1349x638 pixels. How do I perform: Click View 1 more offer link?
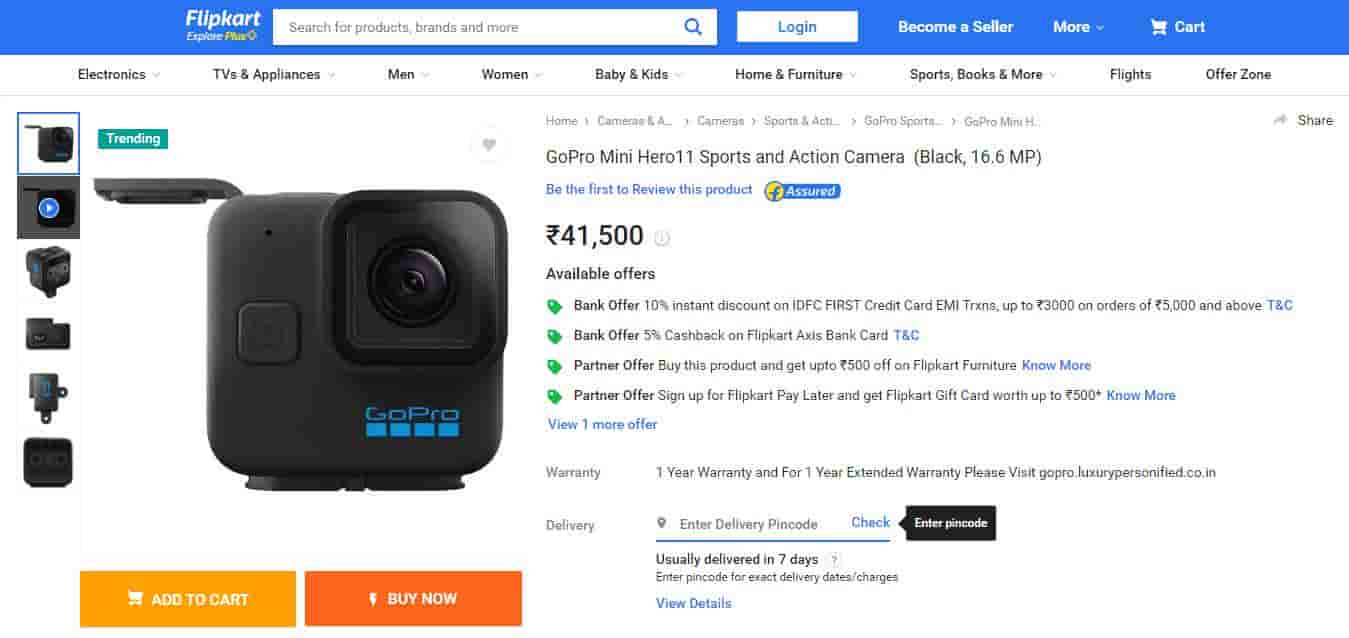(602, 424)
